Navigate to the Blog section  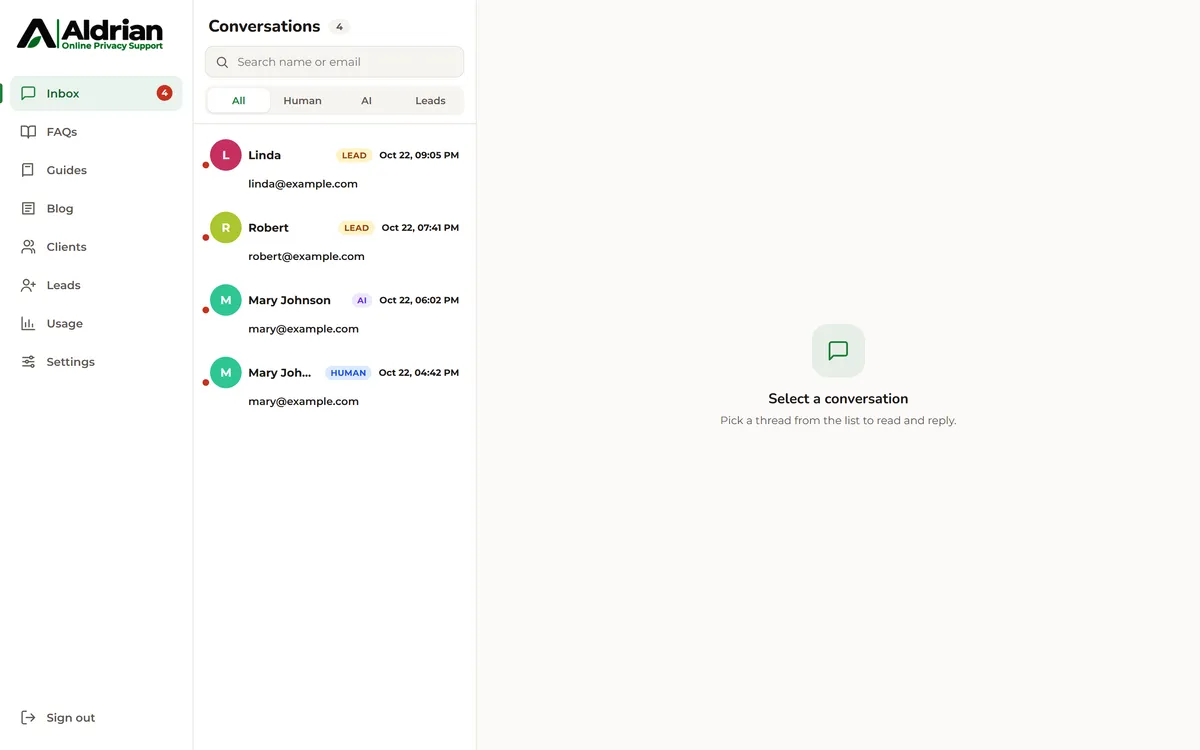96,209
